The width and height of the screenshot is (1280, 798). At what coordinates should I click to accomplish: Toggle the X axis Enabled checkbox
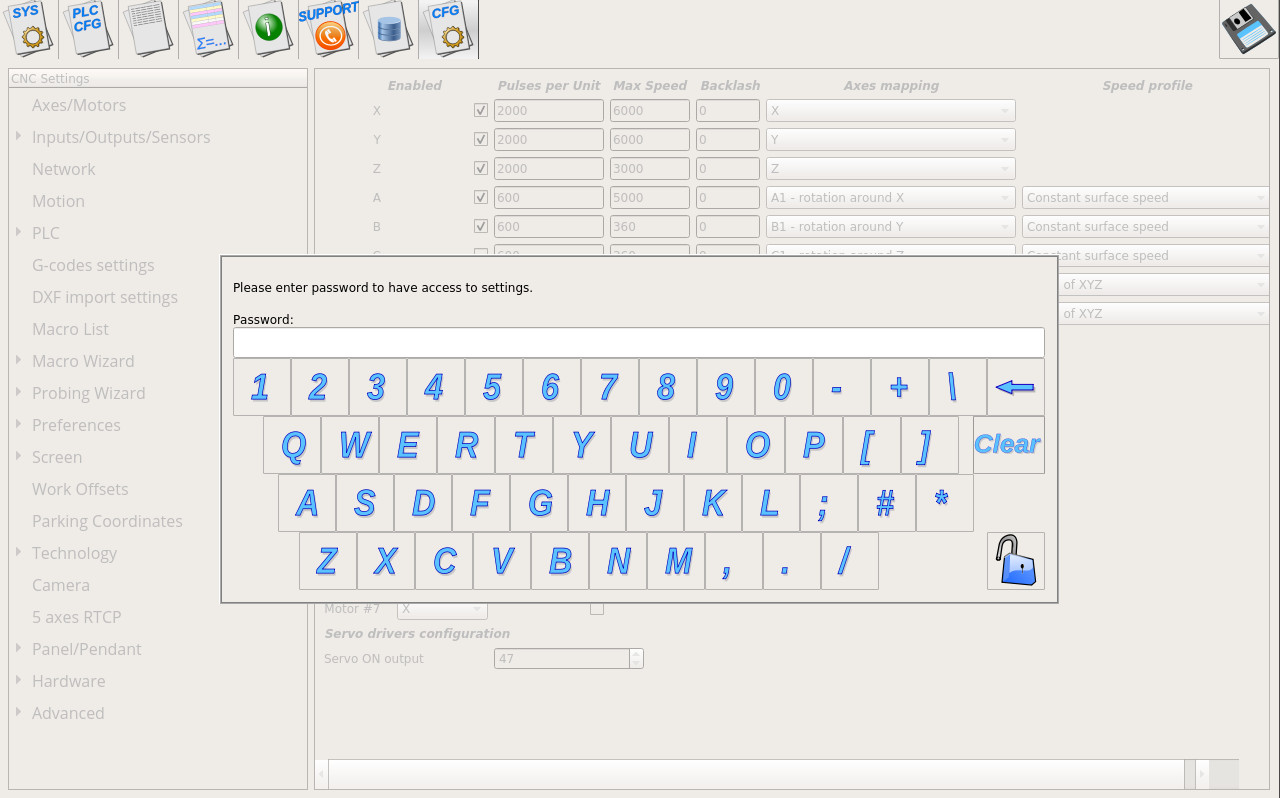(481, 111)
